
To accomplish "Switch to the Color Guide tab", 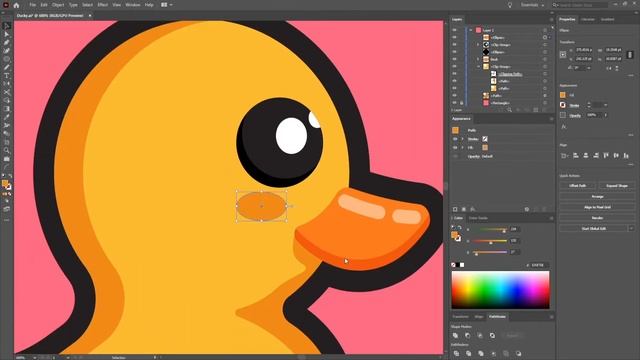I will click(478, 218).
